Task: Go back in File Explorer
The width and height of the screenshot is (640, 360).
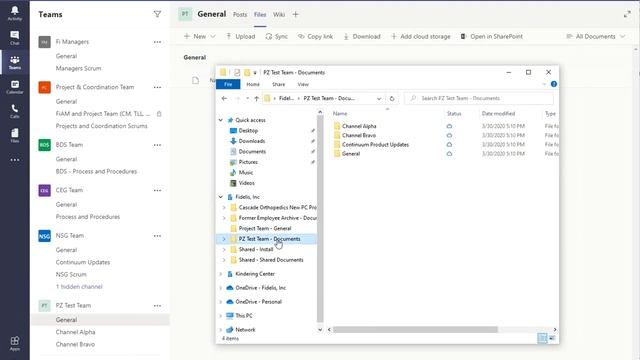Action: (224, 98)
